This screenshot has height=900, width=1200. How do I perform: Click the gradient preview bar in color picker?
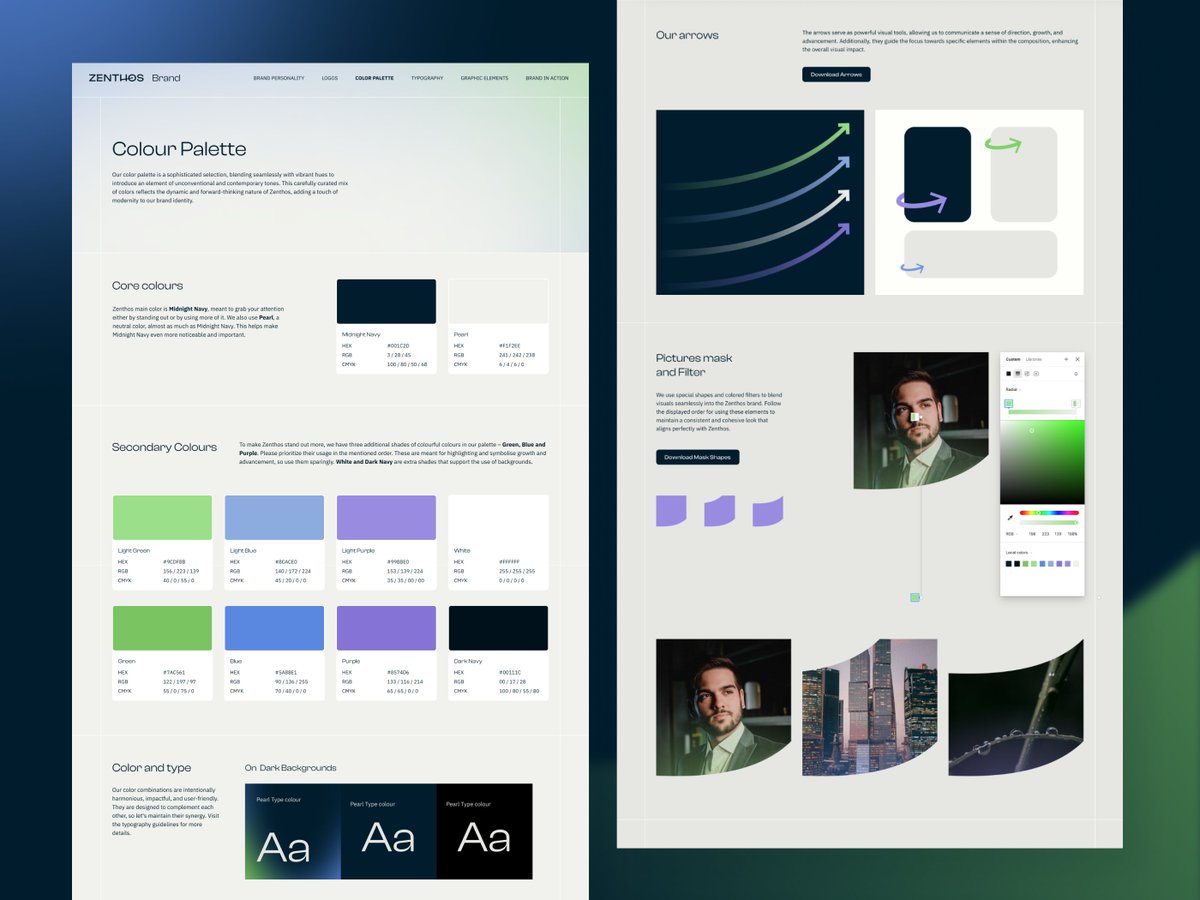[1042, 412]
